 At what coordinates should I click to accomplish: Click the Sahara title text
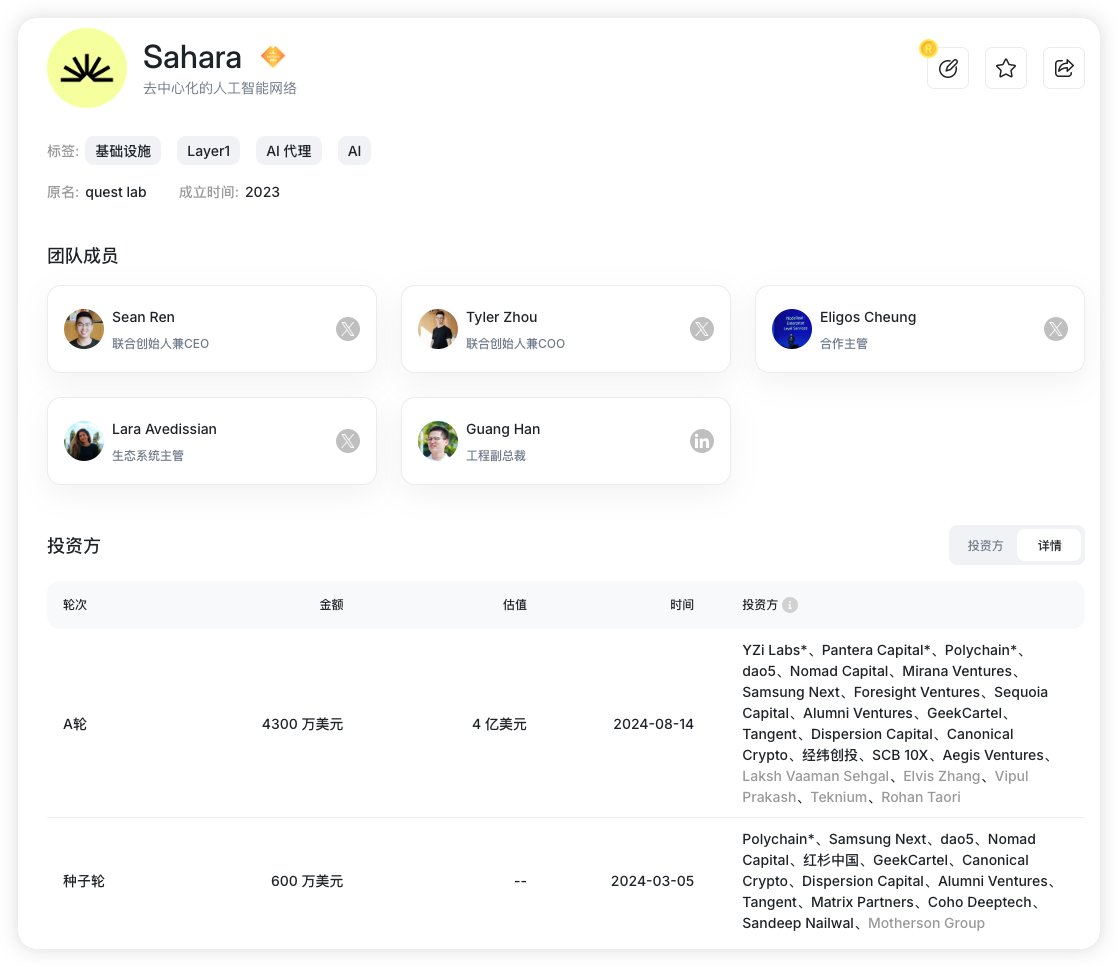point(193,57)
